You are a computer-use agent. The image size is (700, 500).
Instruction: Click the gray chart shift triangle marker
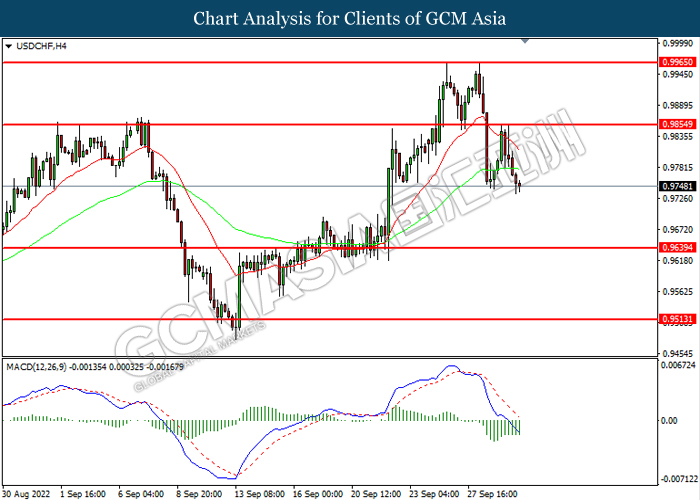click(x=525, y=41)
